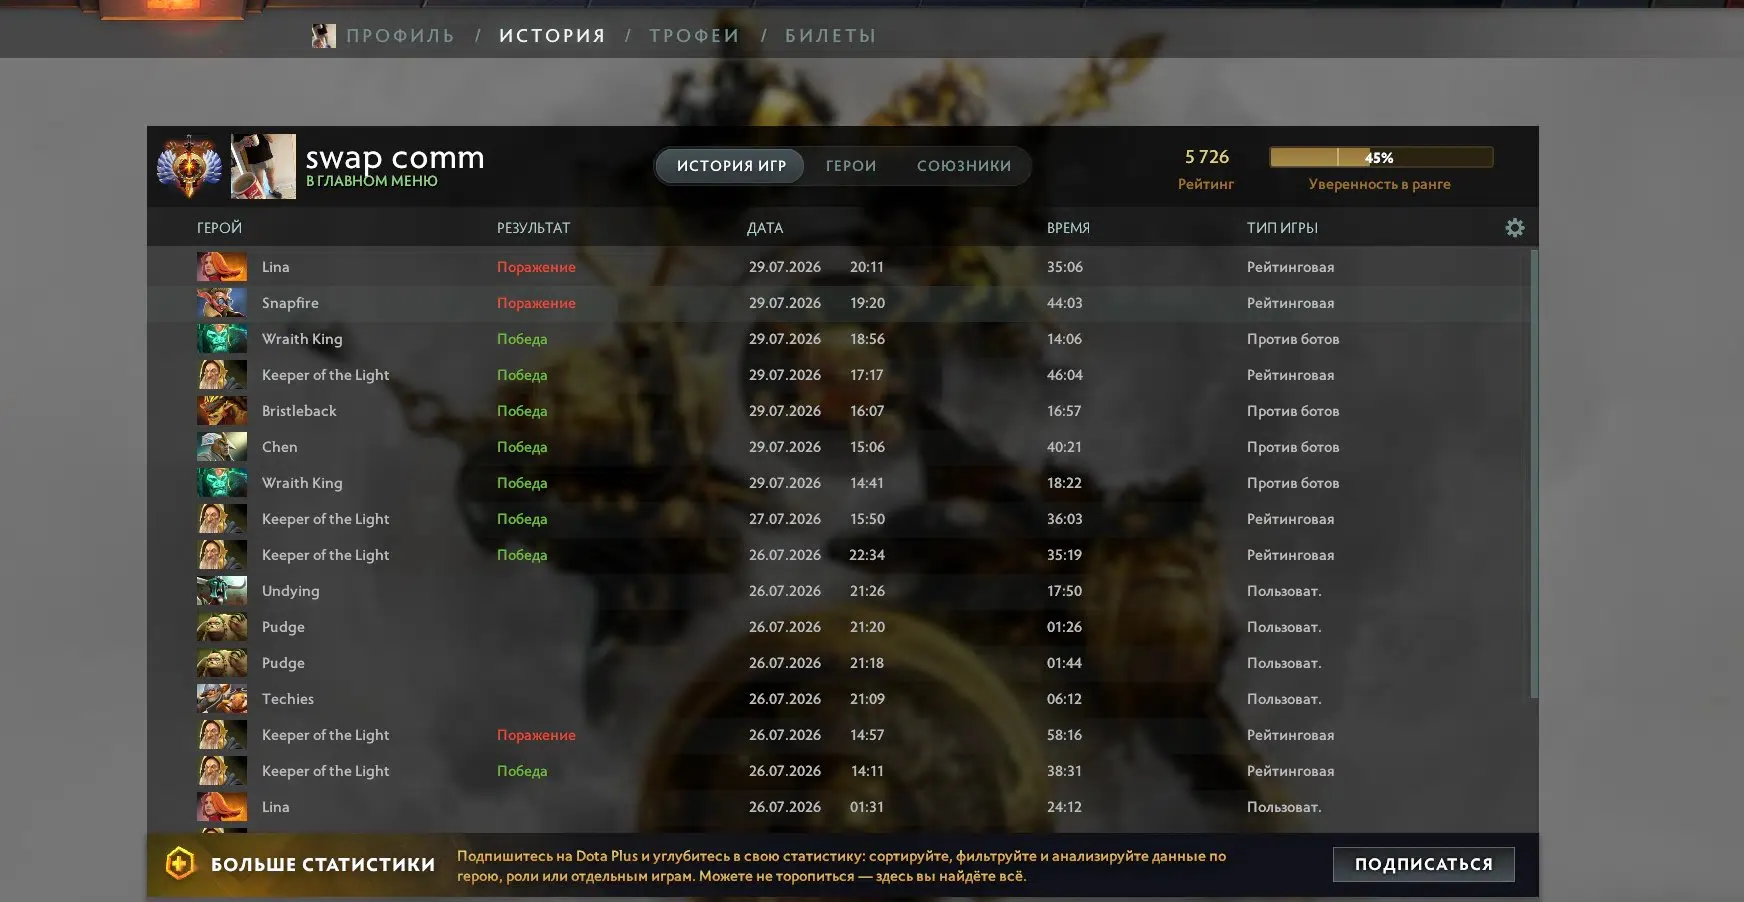This screenshot has height=902, width=1744.
Task: Click the rank medal emblem icon
Action: coord(189,166)
